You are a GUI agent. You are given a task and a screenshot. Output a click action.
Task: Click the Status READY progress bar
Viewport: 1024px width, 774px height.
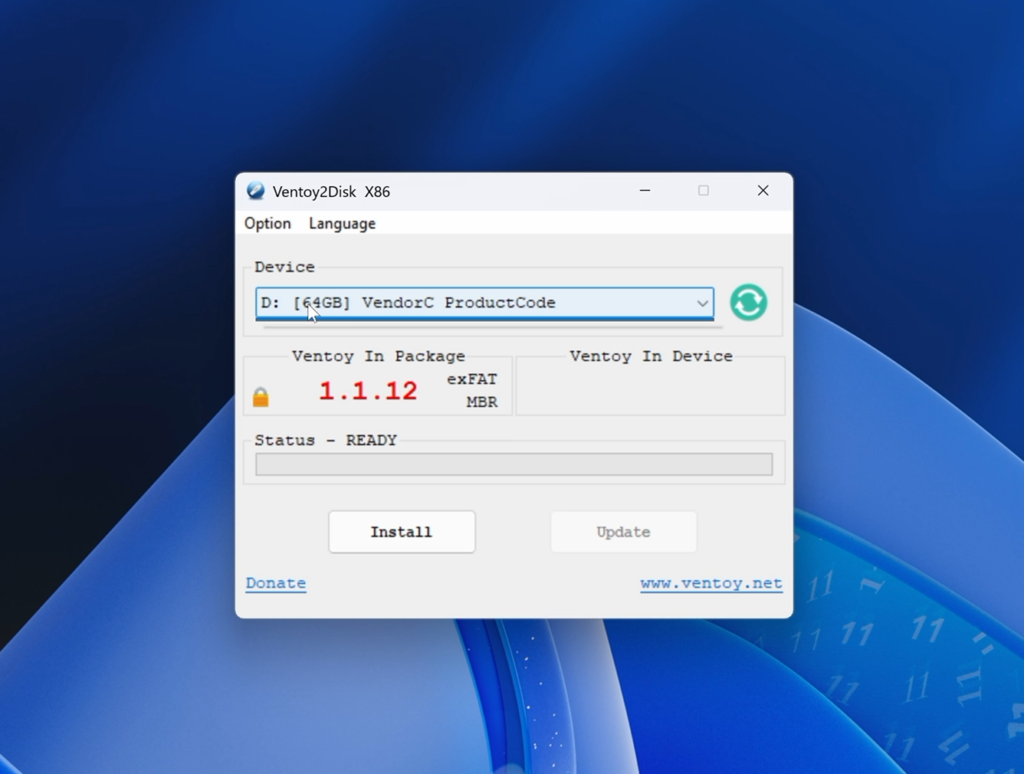pyautogui.click(x=514, y=464)
